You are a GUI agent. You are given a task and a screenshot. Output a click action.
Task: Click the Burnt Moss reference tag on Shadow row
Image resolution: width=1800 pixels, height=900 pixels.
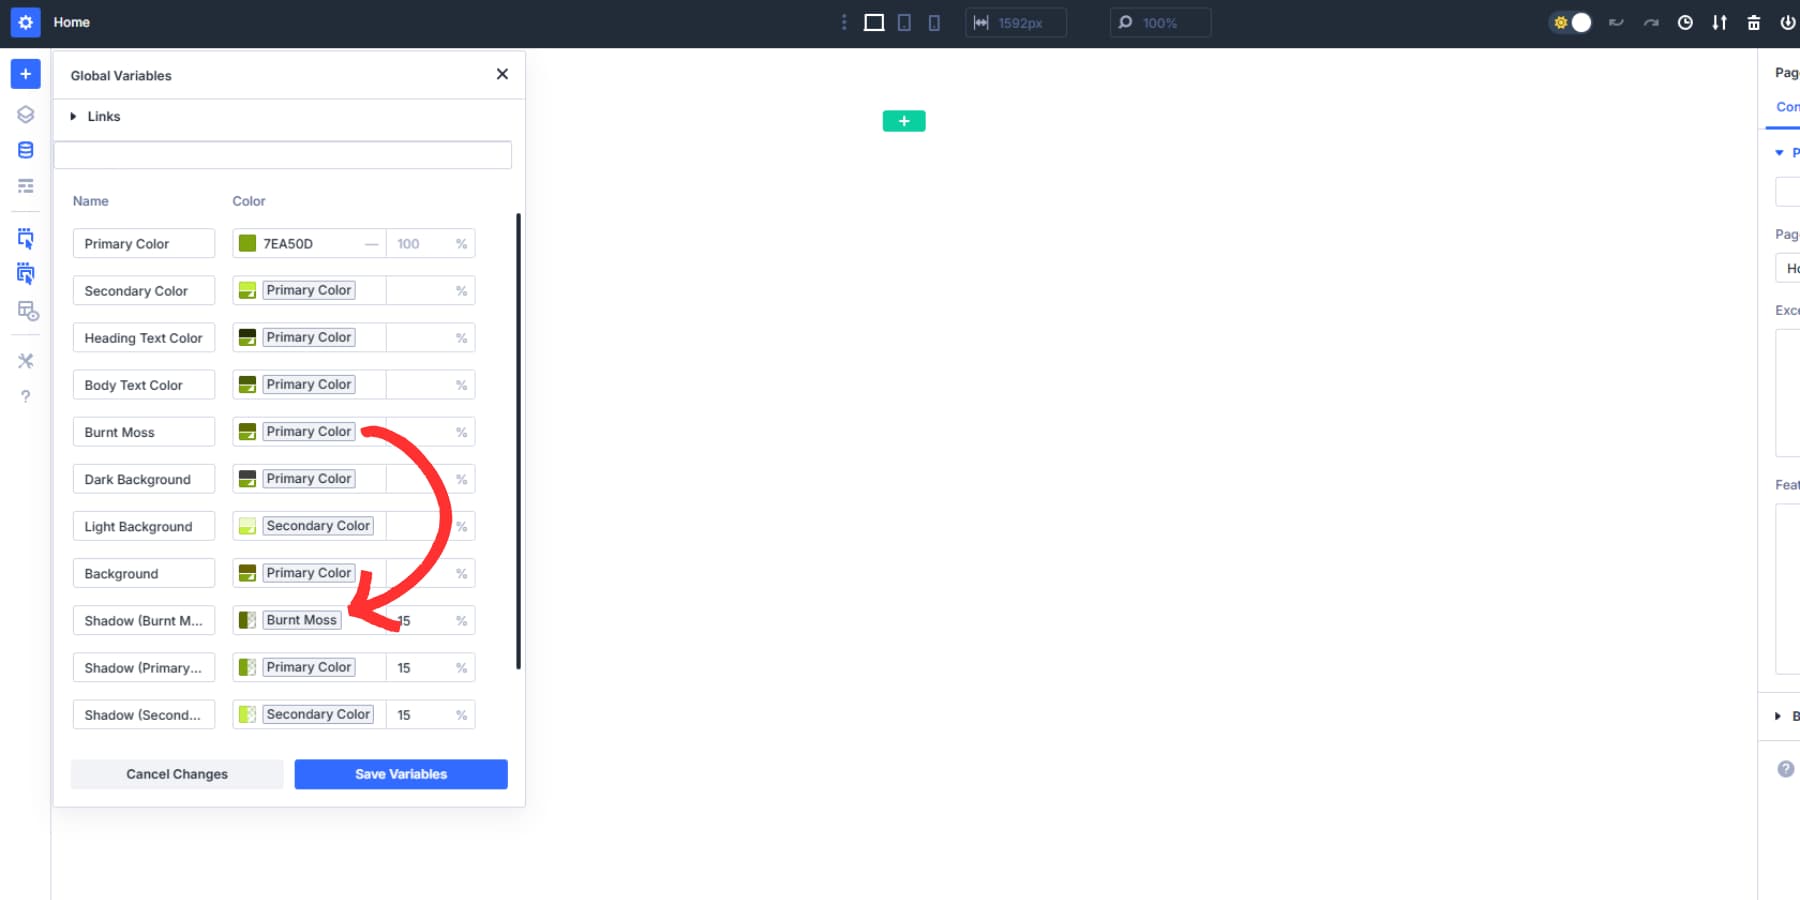click(x=300, y=620)
